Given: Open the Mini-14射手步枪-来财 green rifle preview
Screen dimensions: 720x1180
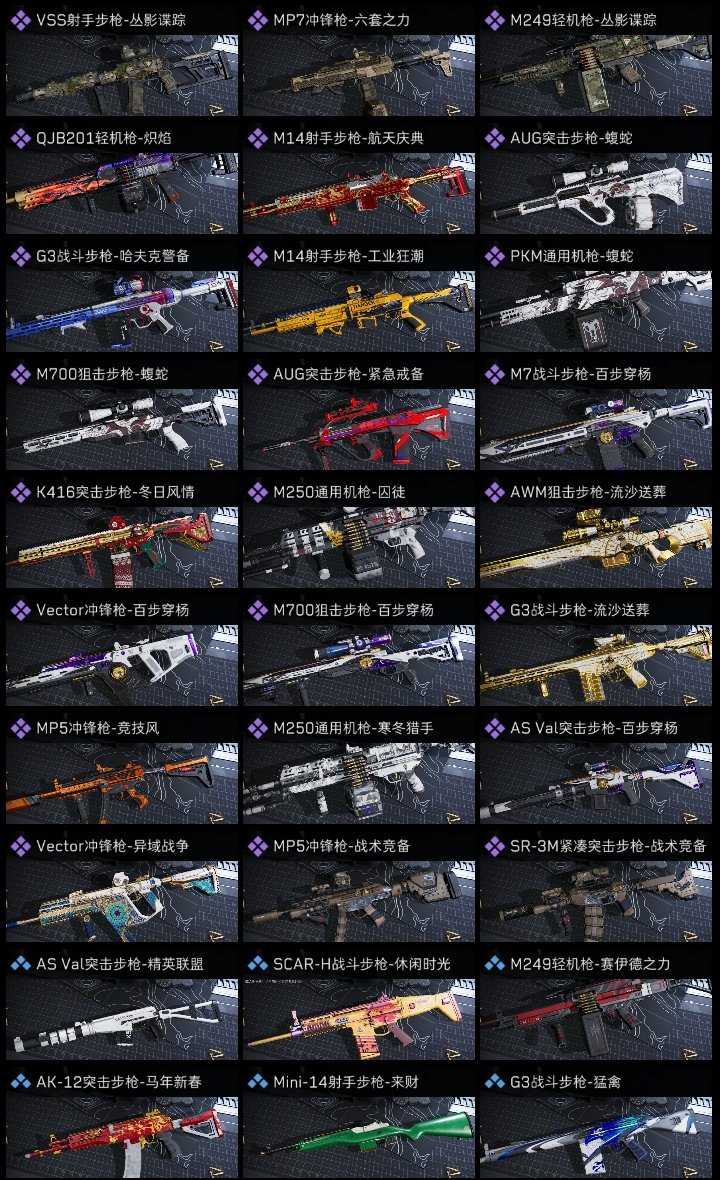Looking at the screenshot, I should coord(359,1137).
